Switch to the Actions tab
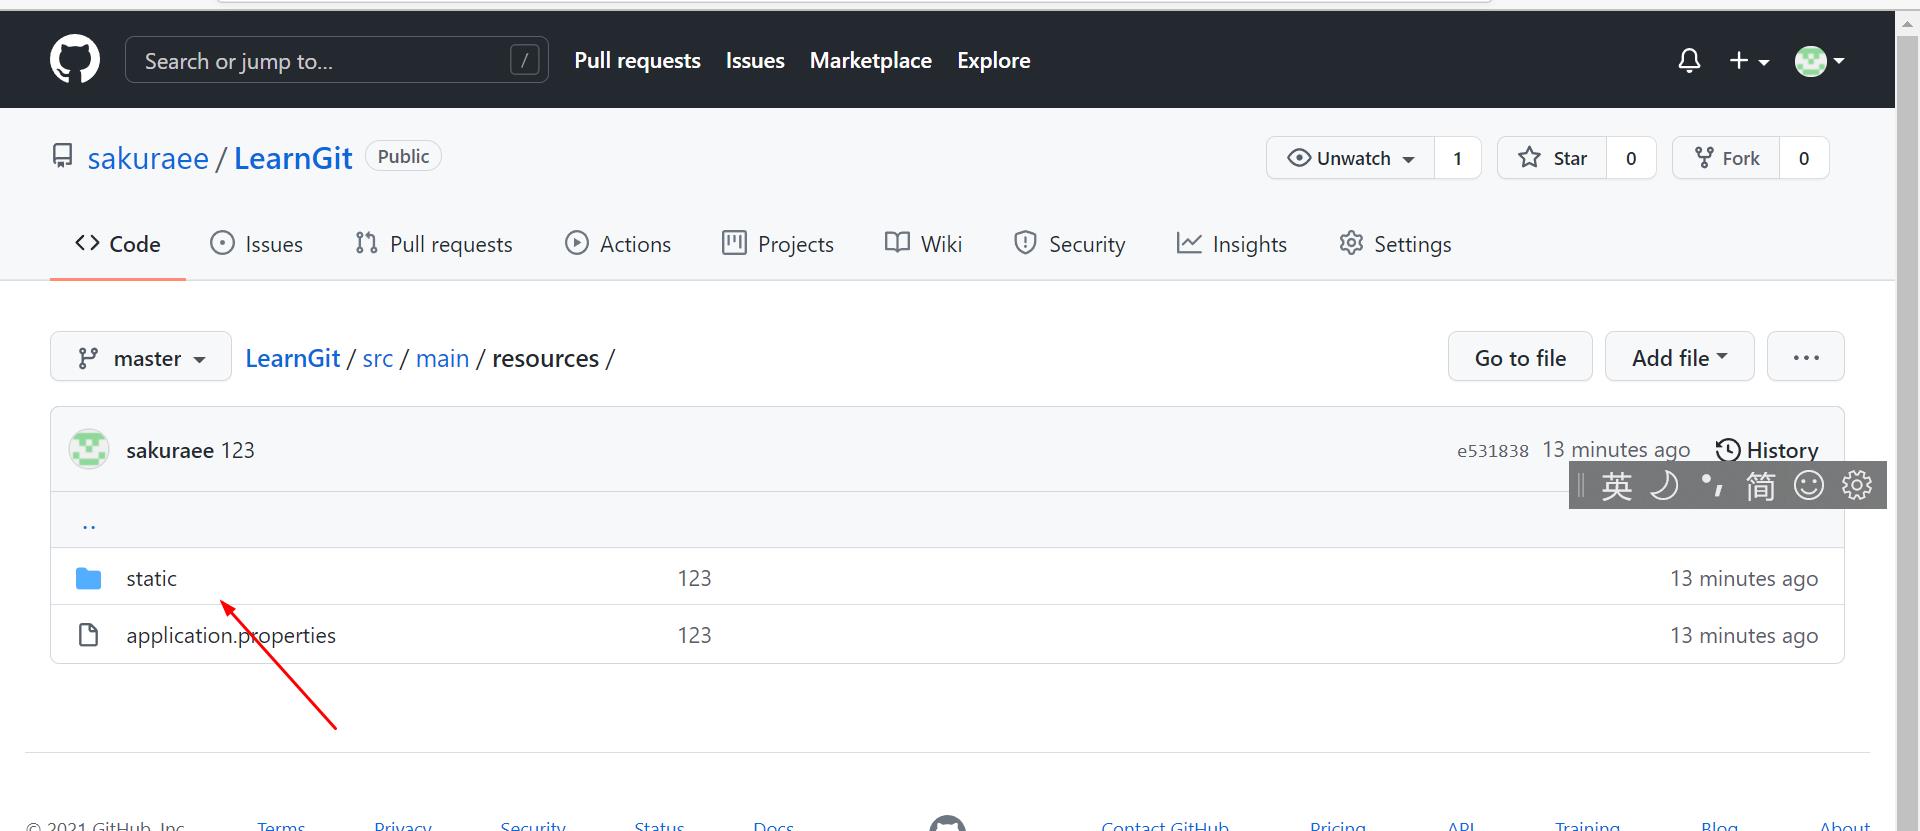This screenshot has width=1920, height=831. coord(618,244)
